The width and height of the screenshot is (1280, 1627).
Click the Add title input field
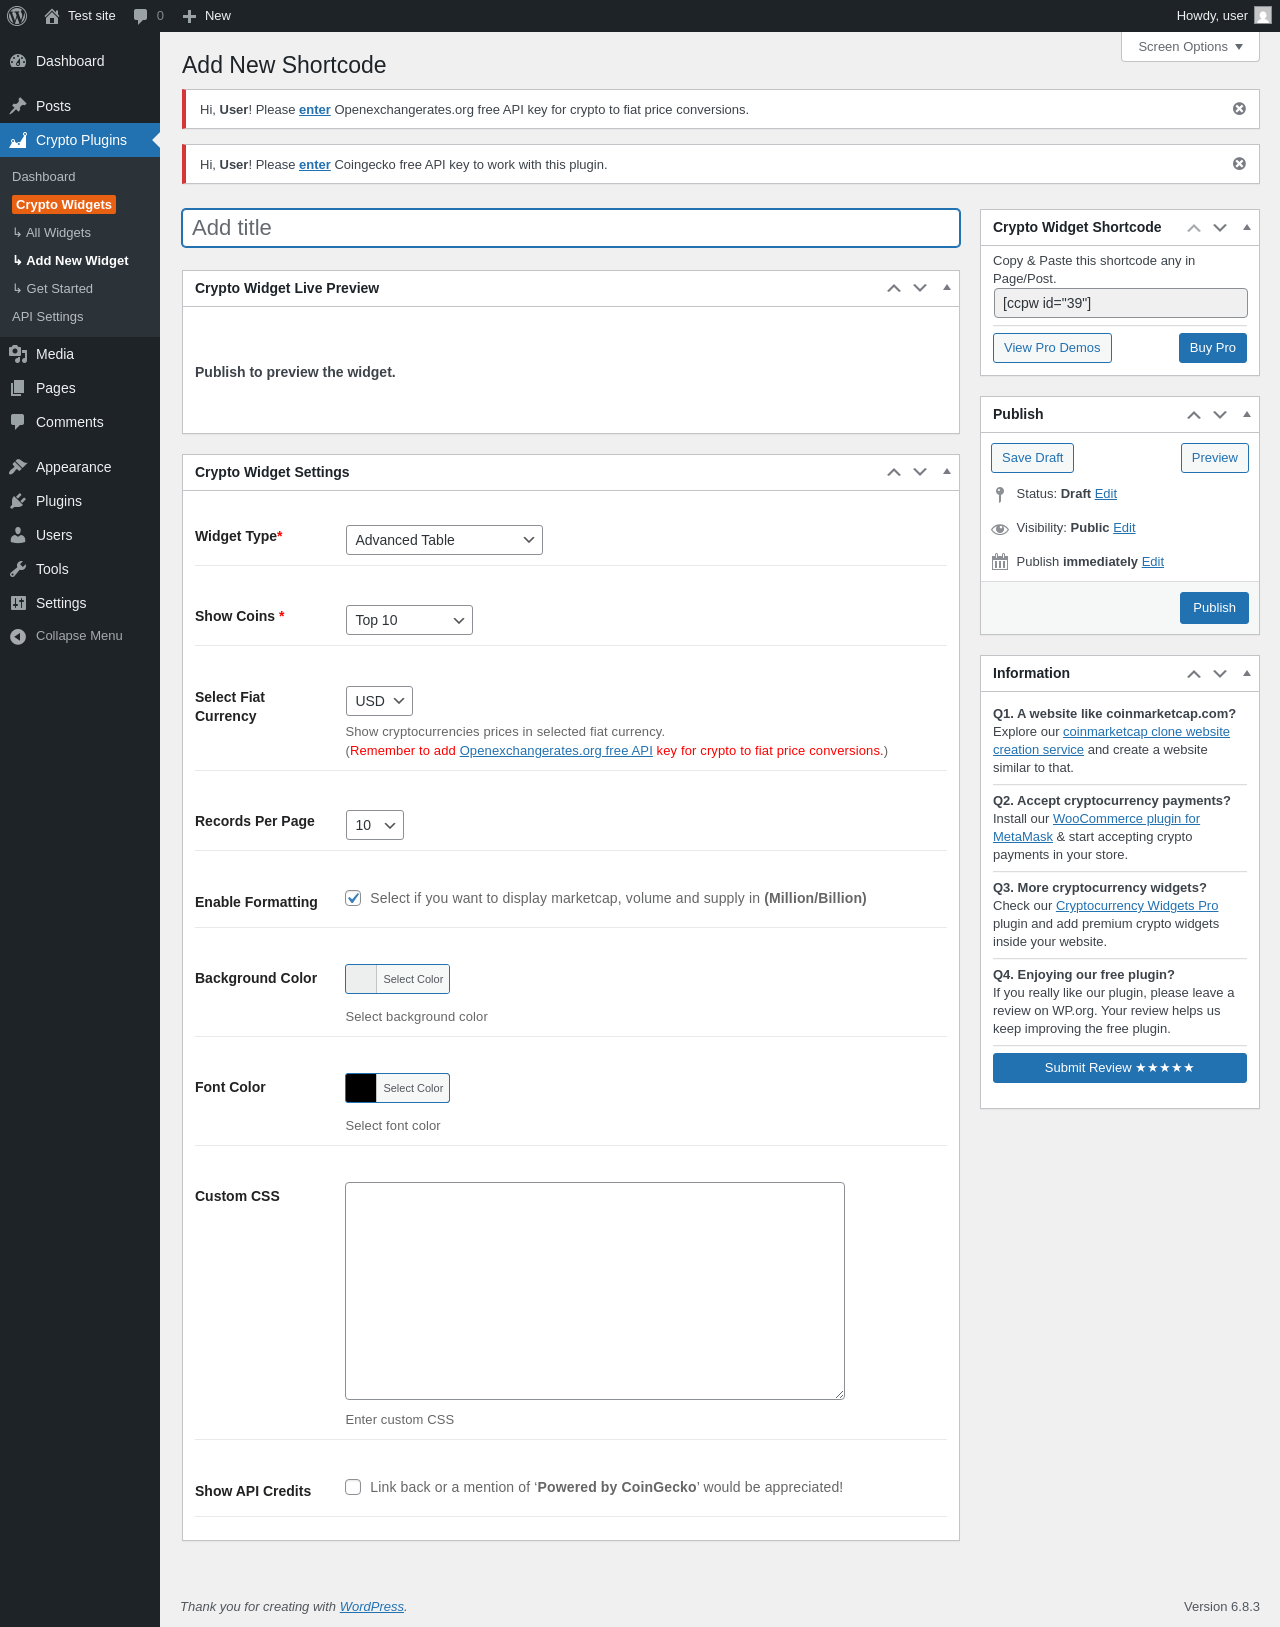coord(571,228)
